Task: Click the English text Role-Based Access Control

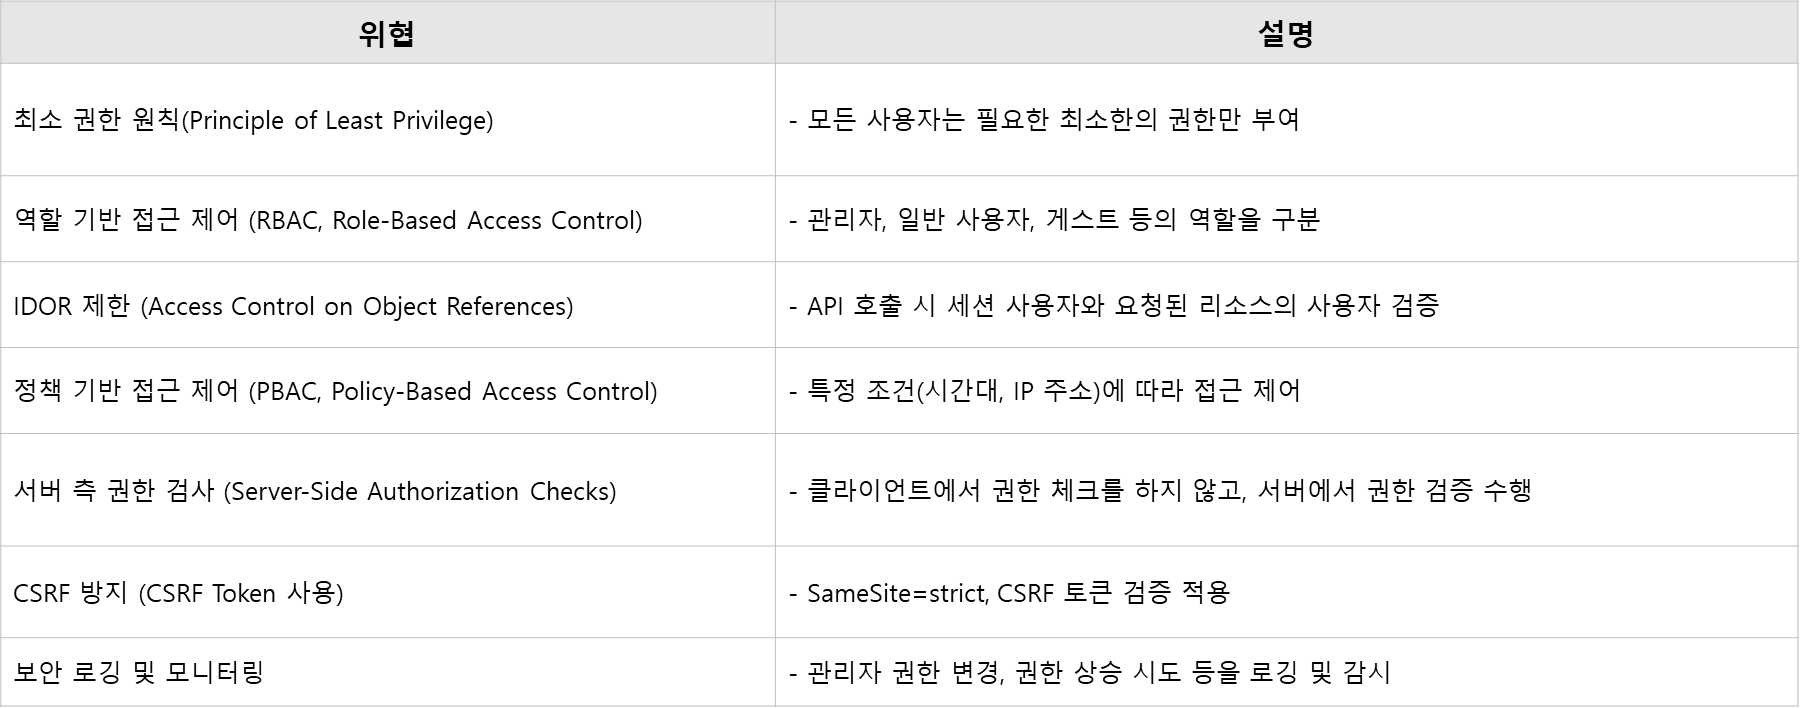Action: pyautogui.click(x=485, y=220)
